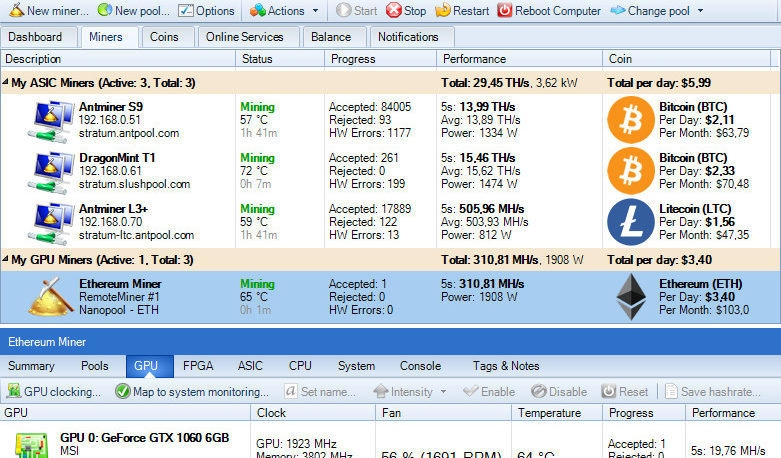
Task: Click the stratum.antpool.com pool text
Action: [x=129, y=133]
